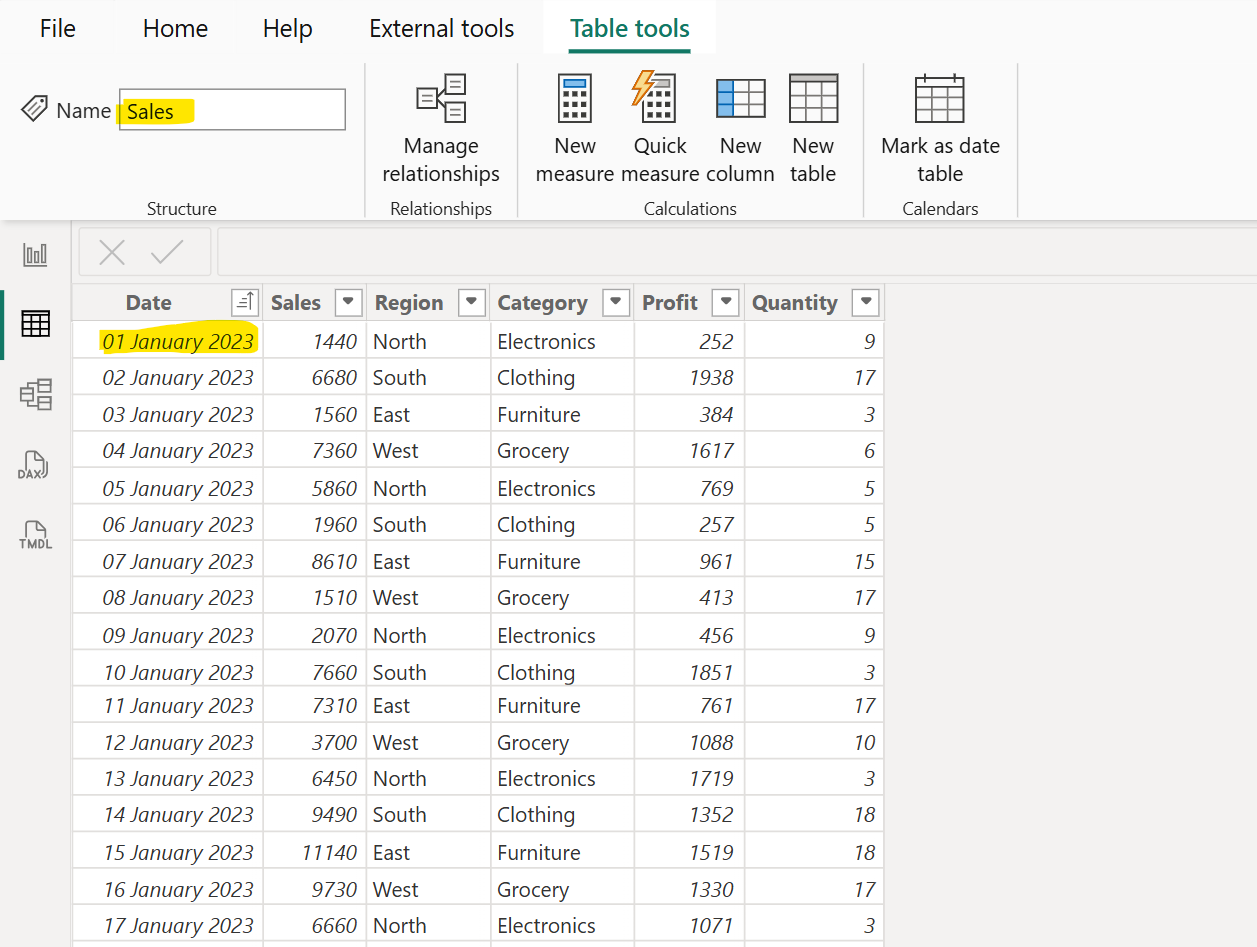The height and width of the screenshot is (947, 1257).
Task: Switch to the Home ribbon tab
Action: pos(174,28)
